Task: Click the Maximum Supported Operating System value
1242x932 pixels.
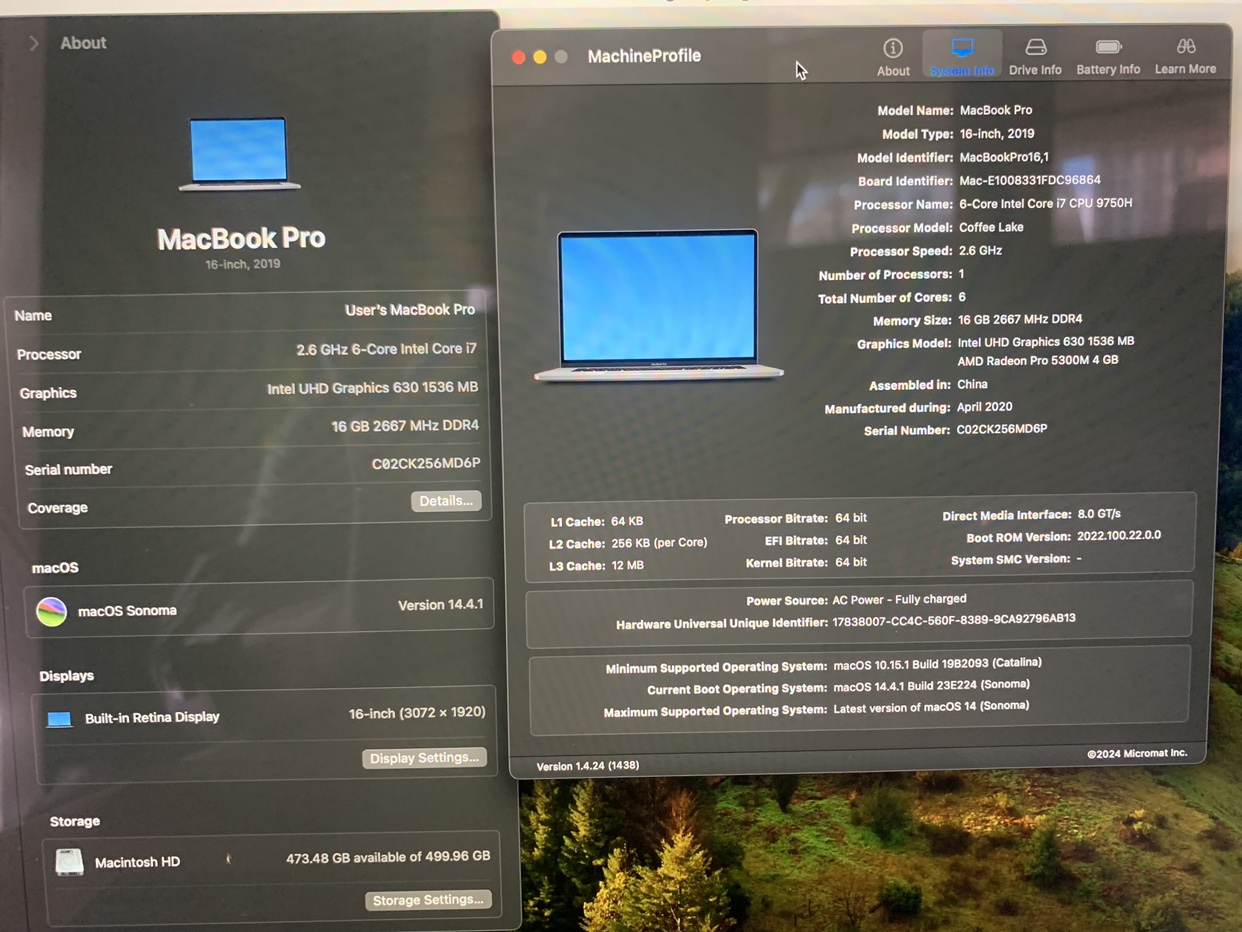Action: pos(931,707)
